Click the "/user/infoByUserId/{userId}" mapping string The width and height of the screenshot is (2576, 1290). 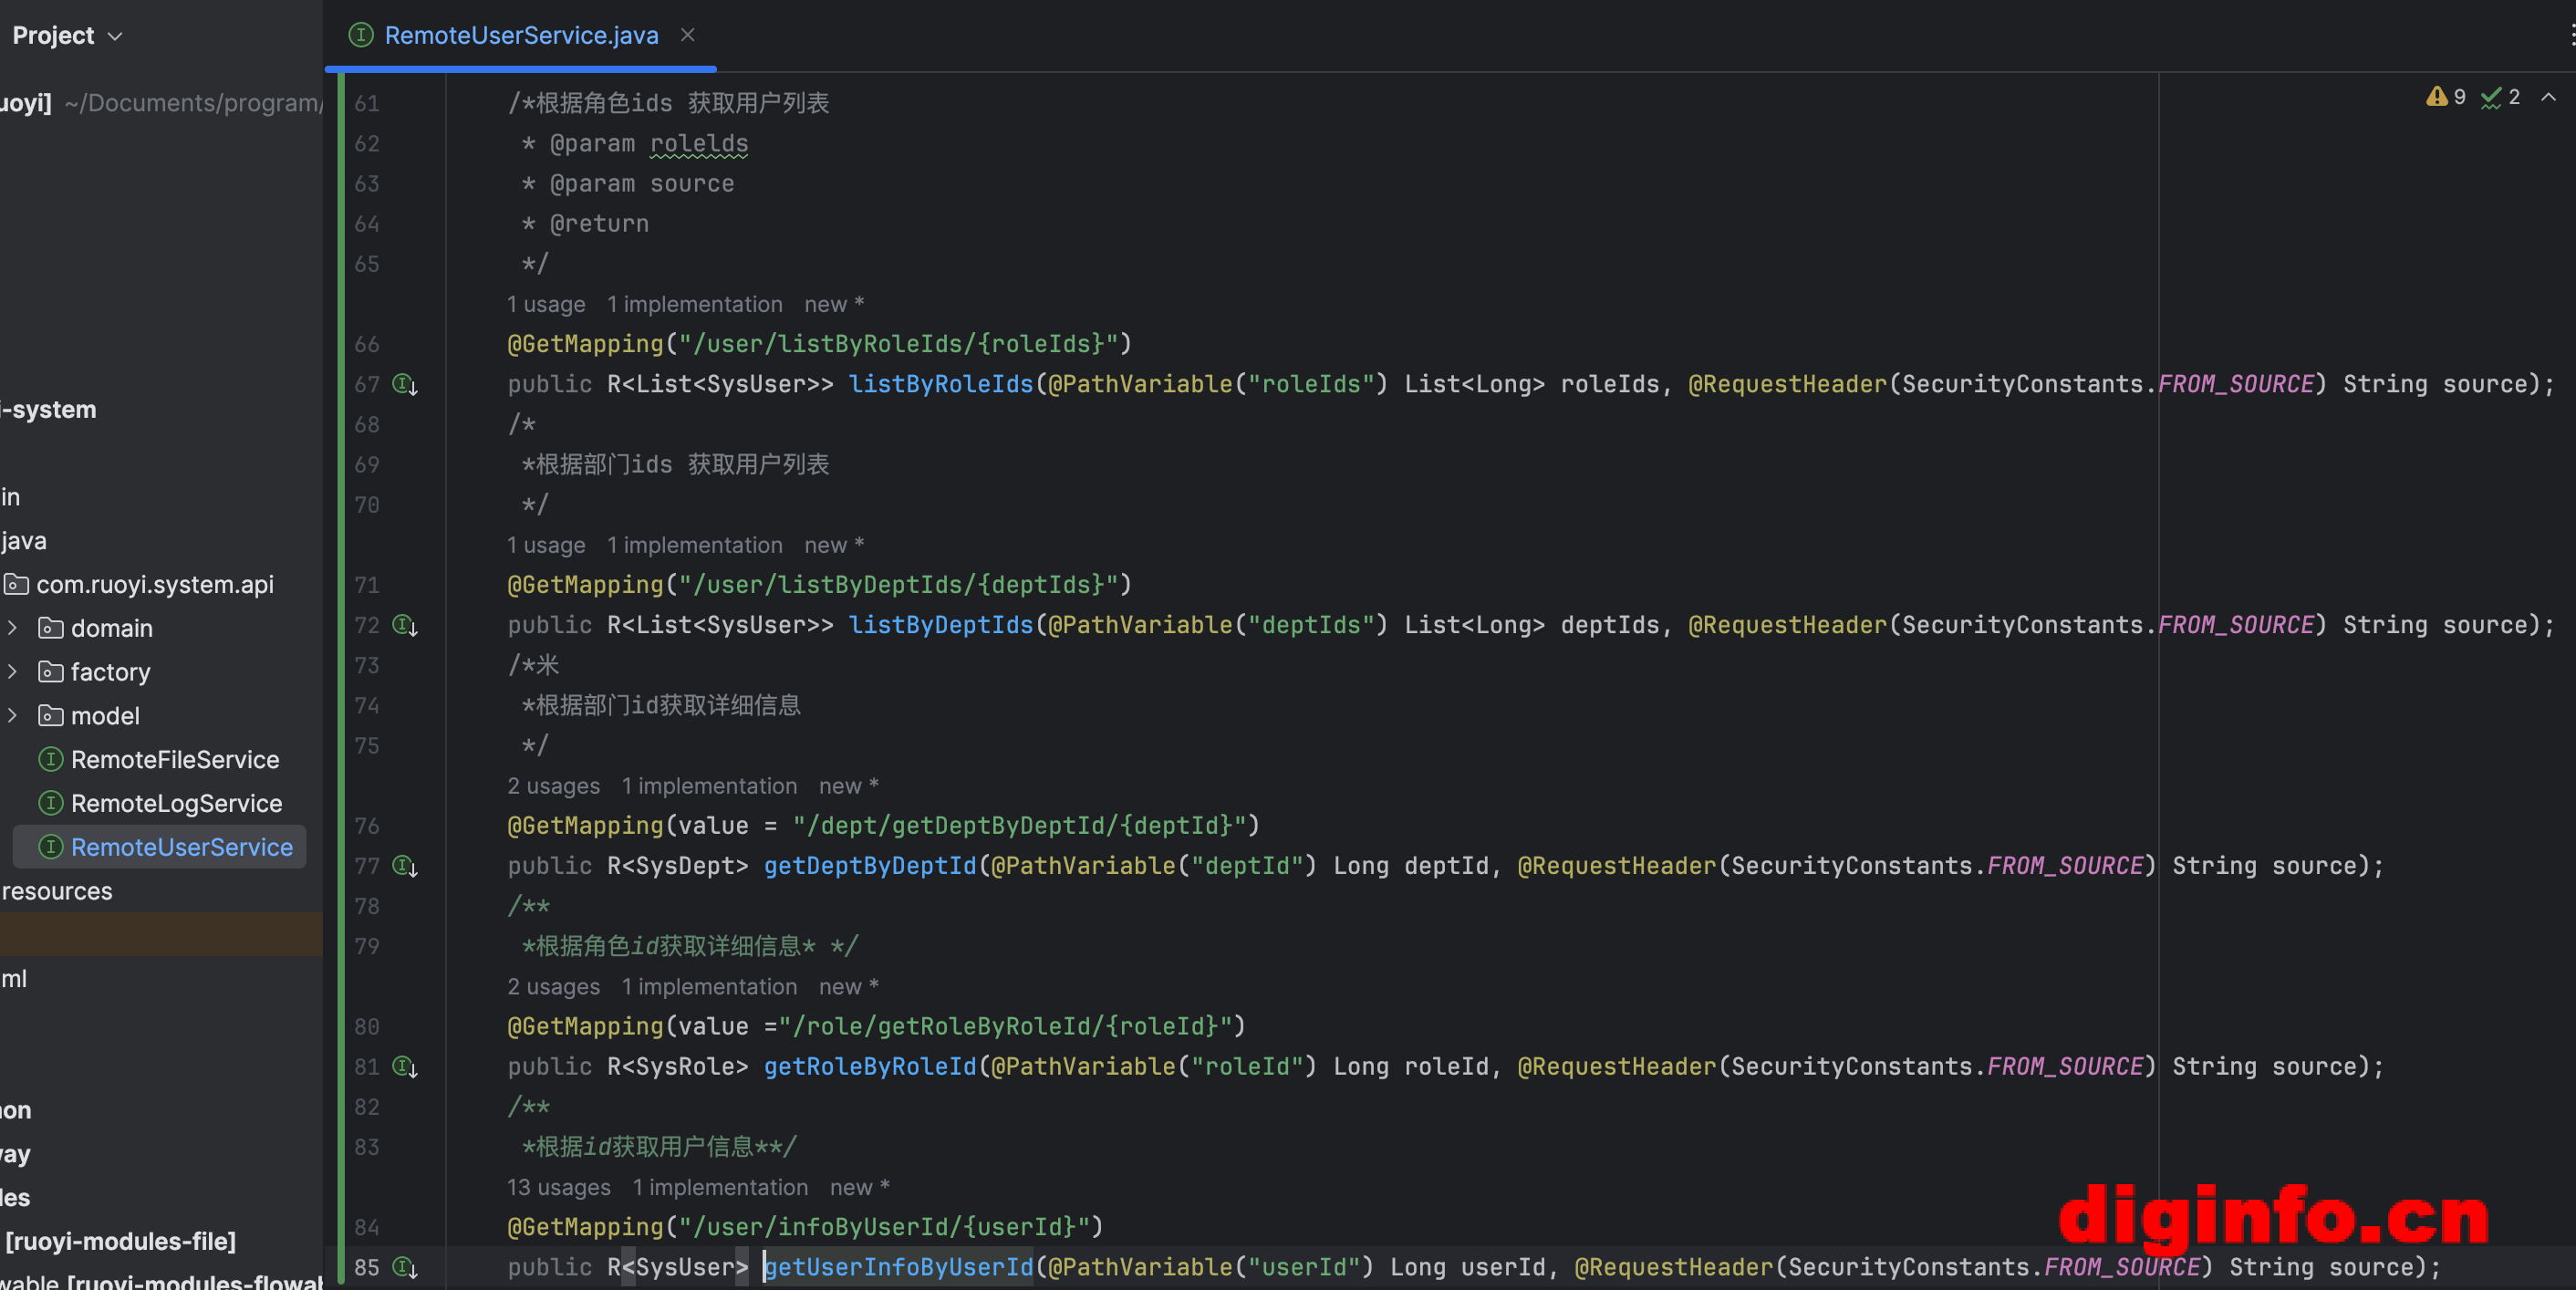click(x=883, y=1227)
